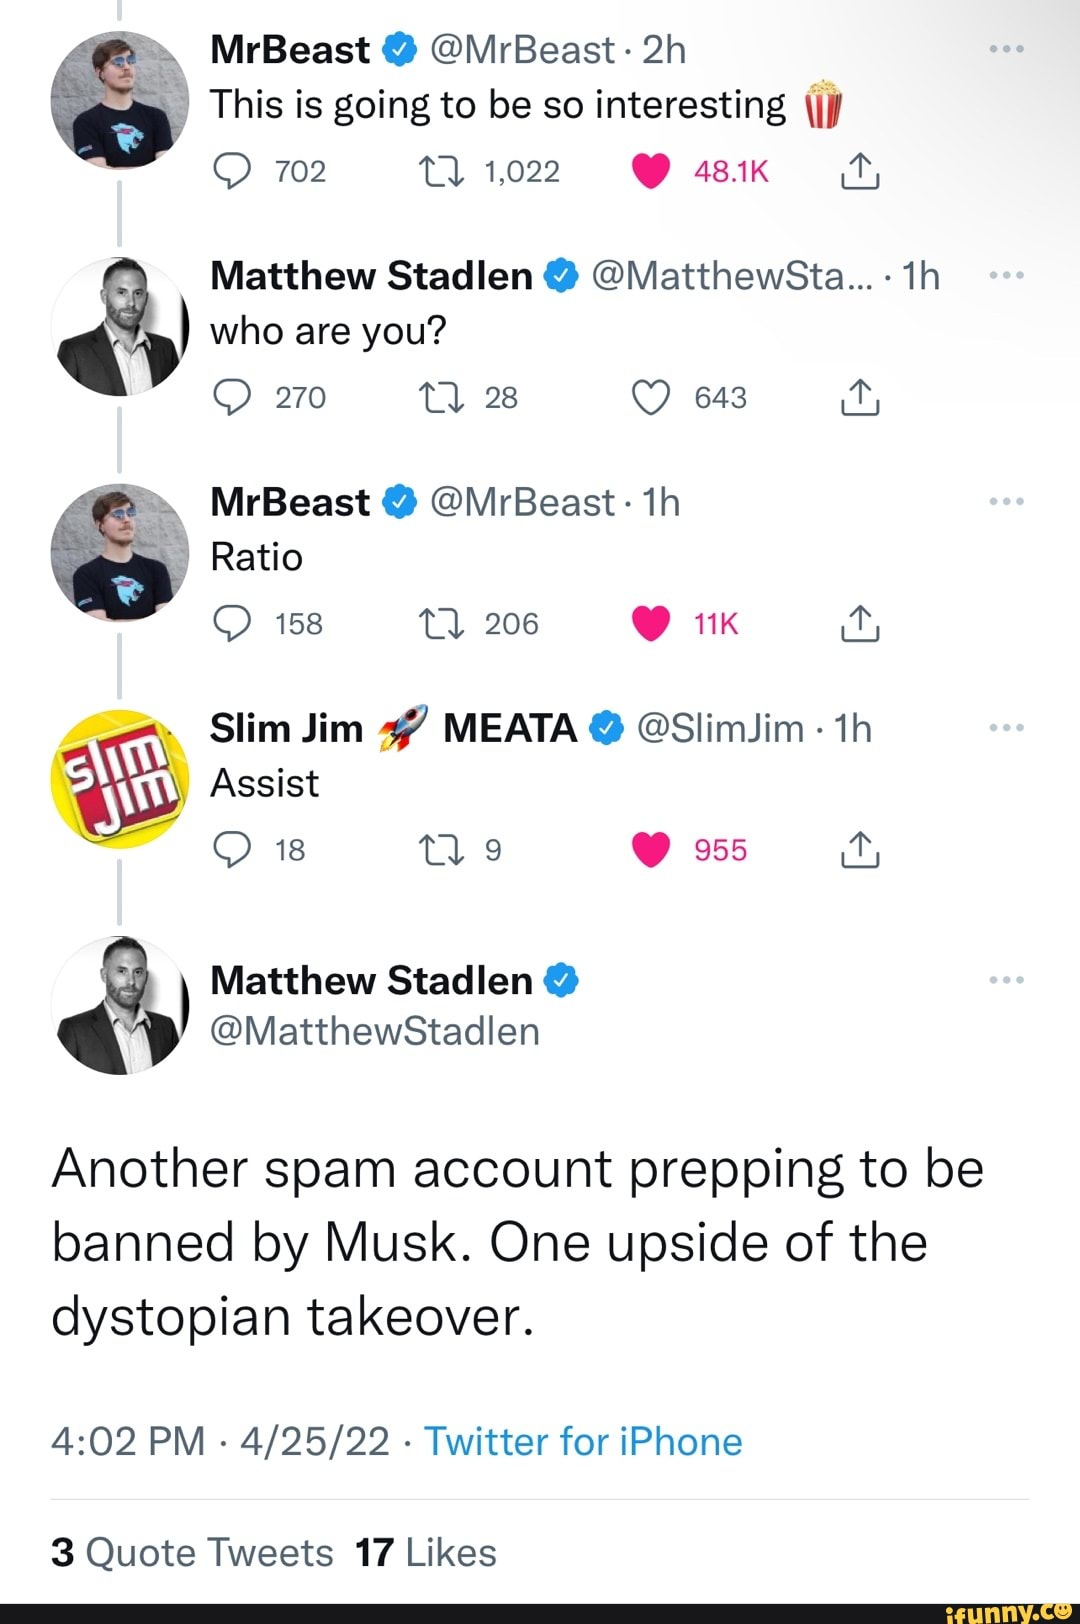The width and height of the screenshot is (1080, 1624).
Task: Open the more options menu on the final Stadlen tweet
Action: coord(1006,979)
